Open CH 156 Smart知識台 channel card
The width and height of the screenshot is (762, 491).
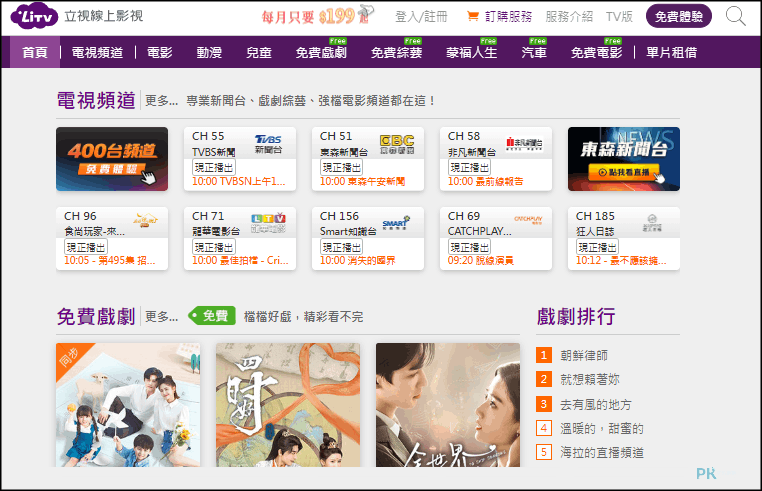(367, 238)
